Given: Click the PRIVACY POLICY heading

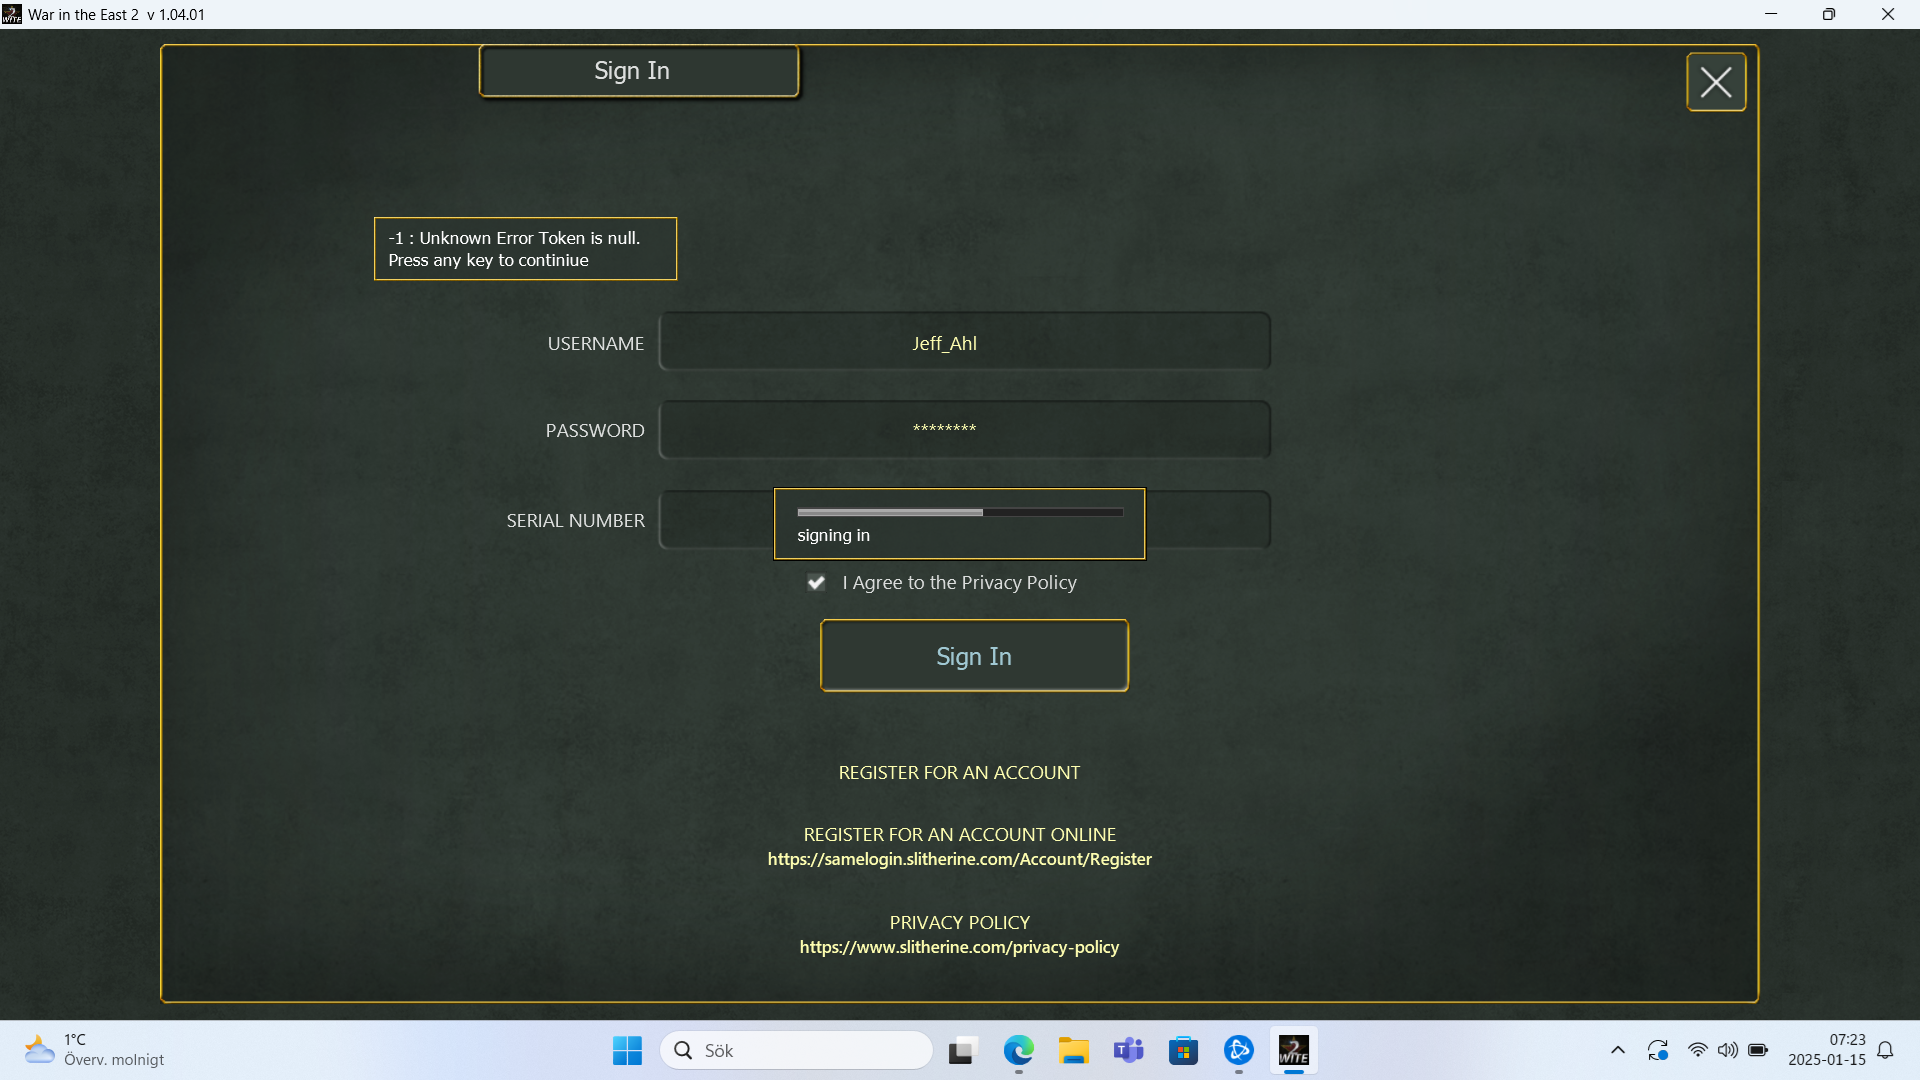Looking at the screenshot, I should point(960,922).
